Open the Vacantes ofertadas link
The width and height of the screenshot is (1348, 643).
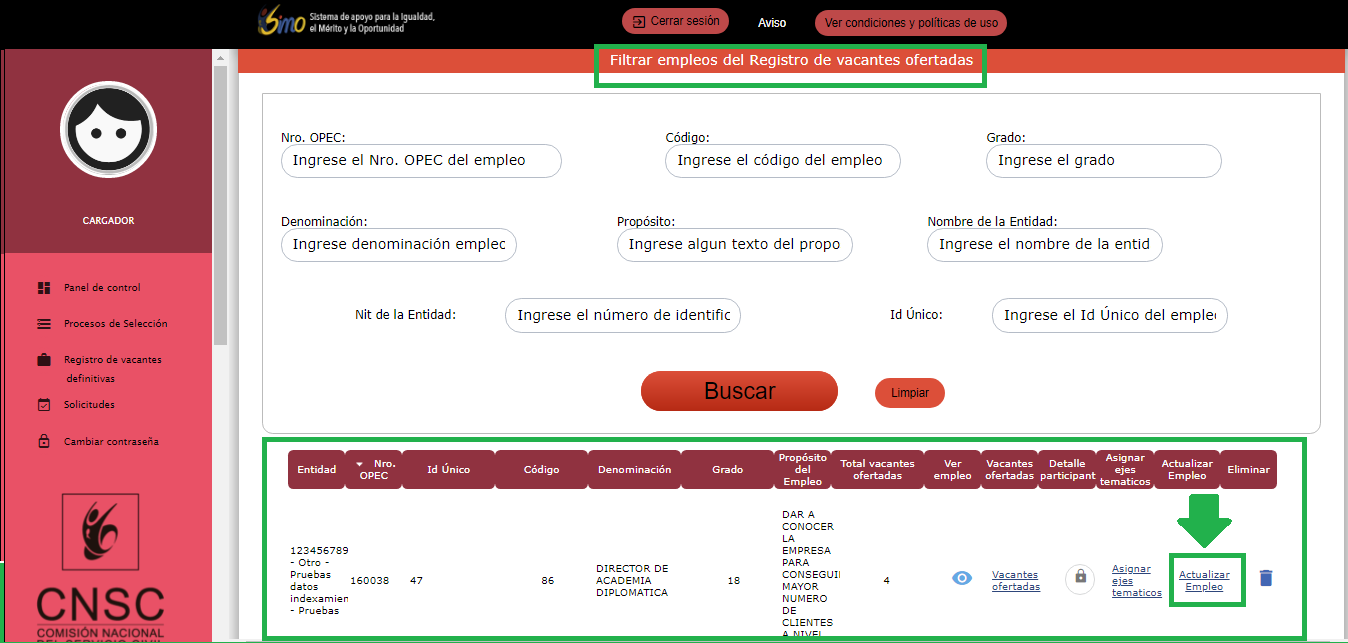coord(1015,581)
